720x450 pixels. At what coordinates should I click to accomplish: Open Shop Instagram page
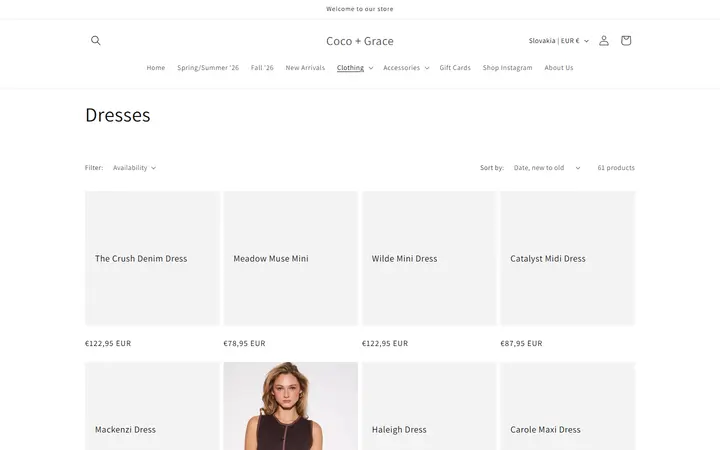click(507, 68)
